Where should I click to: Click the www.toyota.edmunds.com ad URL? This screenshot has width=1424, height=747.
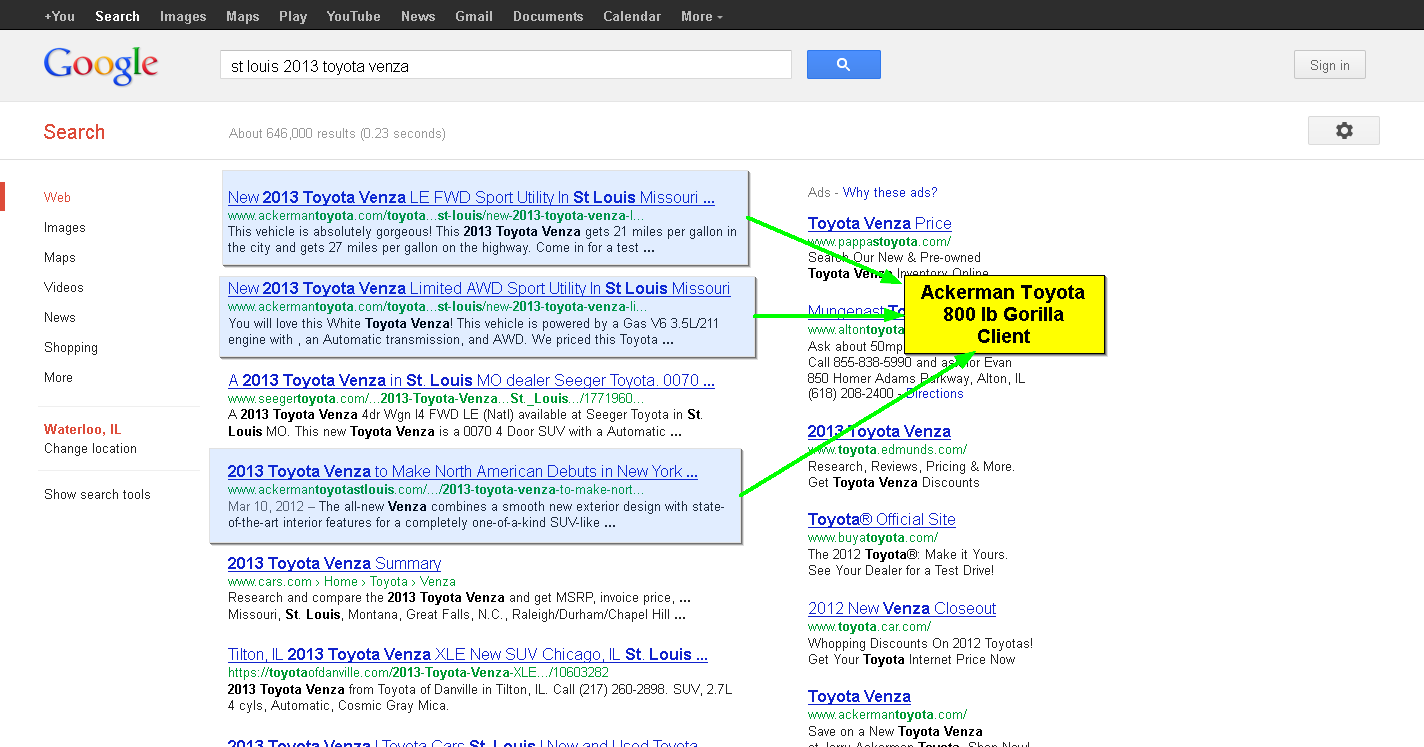point(887,449)
